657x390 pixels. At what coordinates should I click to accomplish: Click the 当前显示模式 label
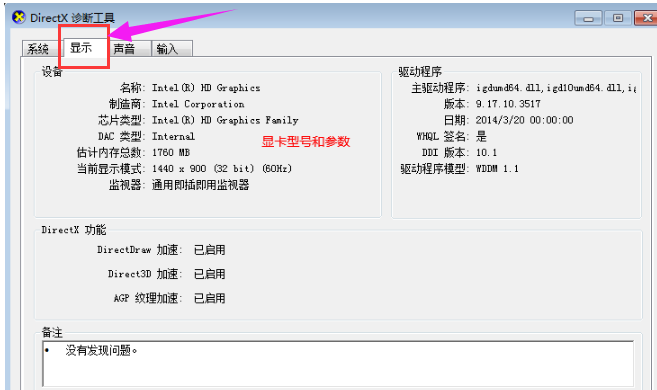[x=111, y=169]
